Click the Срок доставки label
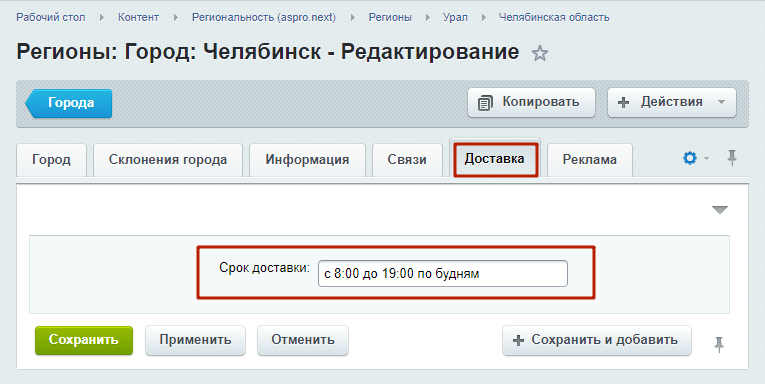765x384 pixels. (x=264, y=268)
